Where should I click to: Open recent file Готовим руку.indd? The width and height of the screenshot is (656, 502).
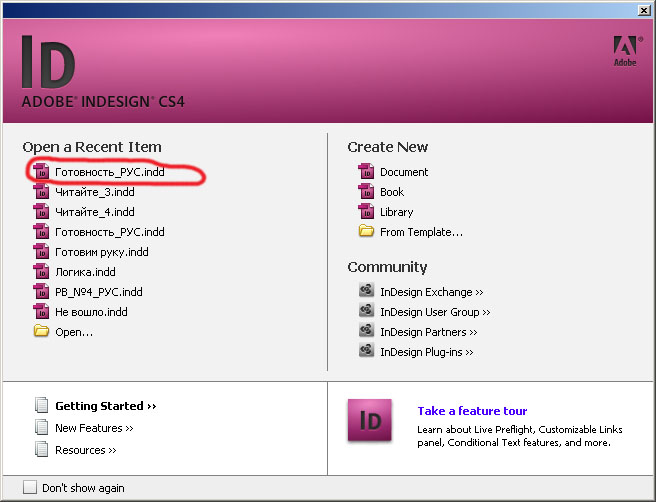[102, 252]
